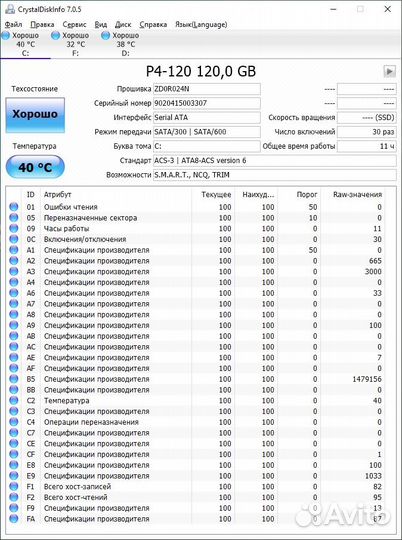
Task: Click the status icon for attribute B5
Action: [x=14, y=379]
